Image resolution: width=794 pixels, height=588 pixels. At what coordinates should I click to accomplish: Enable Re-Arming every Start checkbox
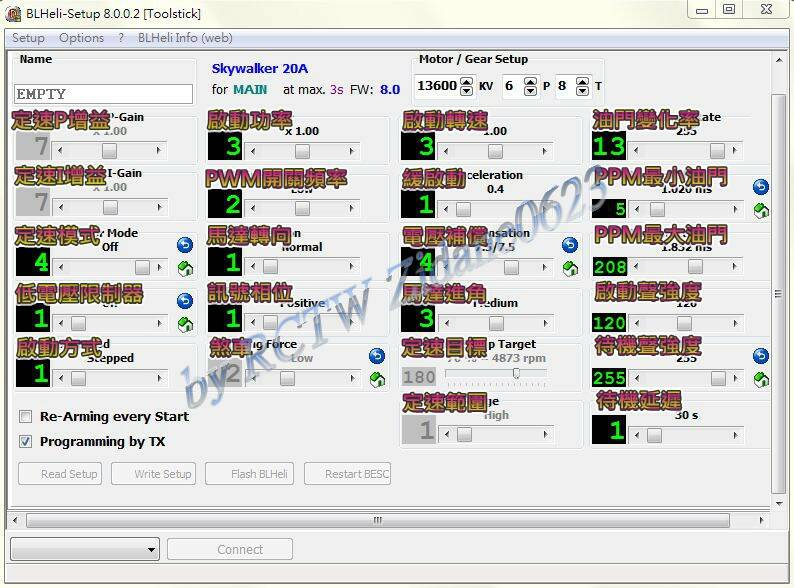coord(25,417)
